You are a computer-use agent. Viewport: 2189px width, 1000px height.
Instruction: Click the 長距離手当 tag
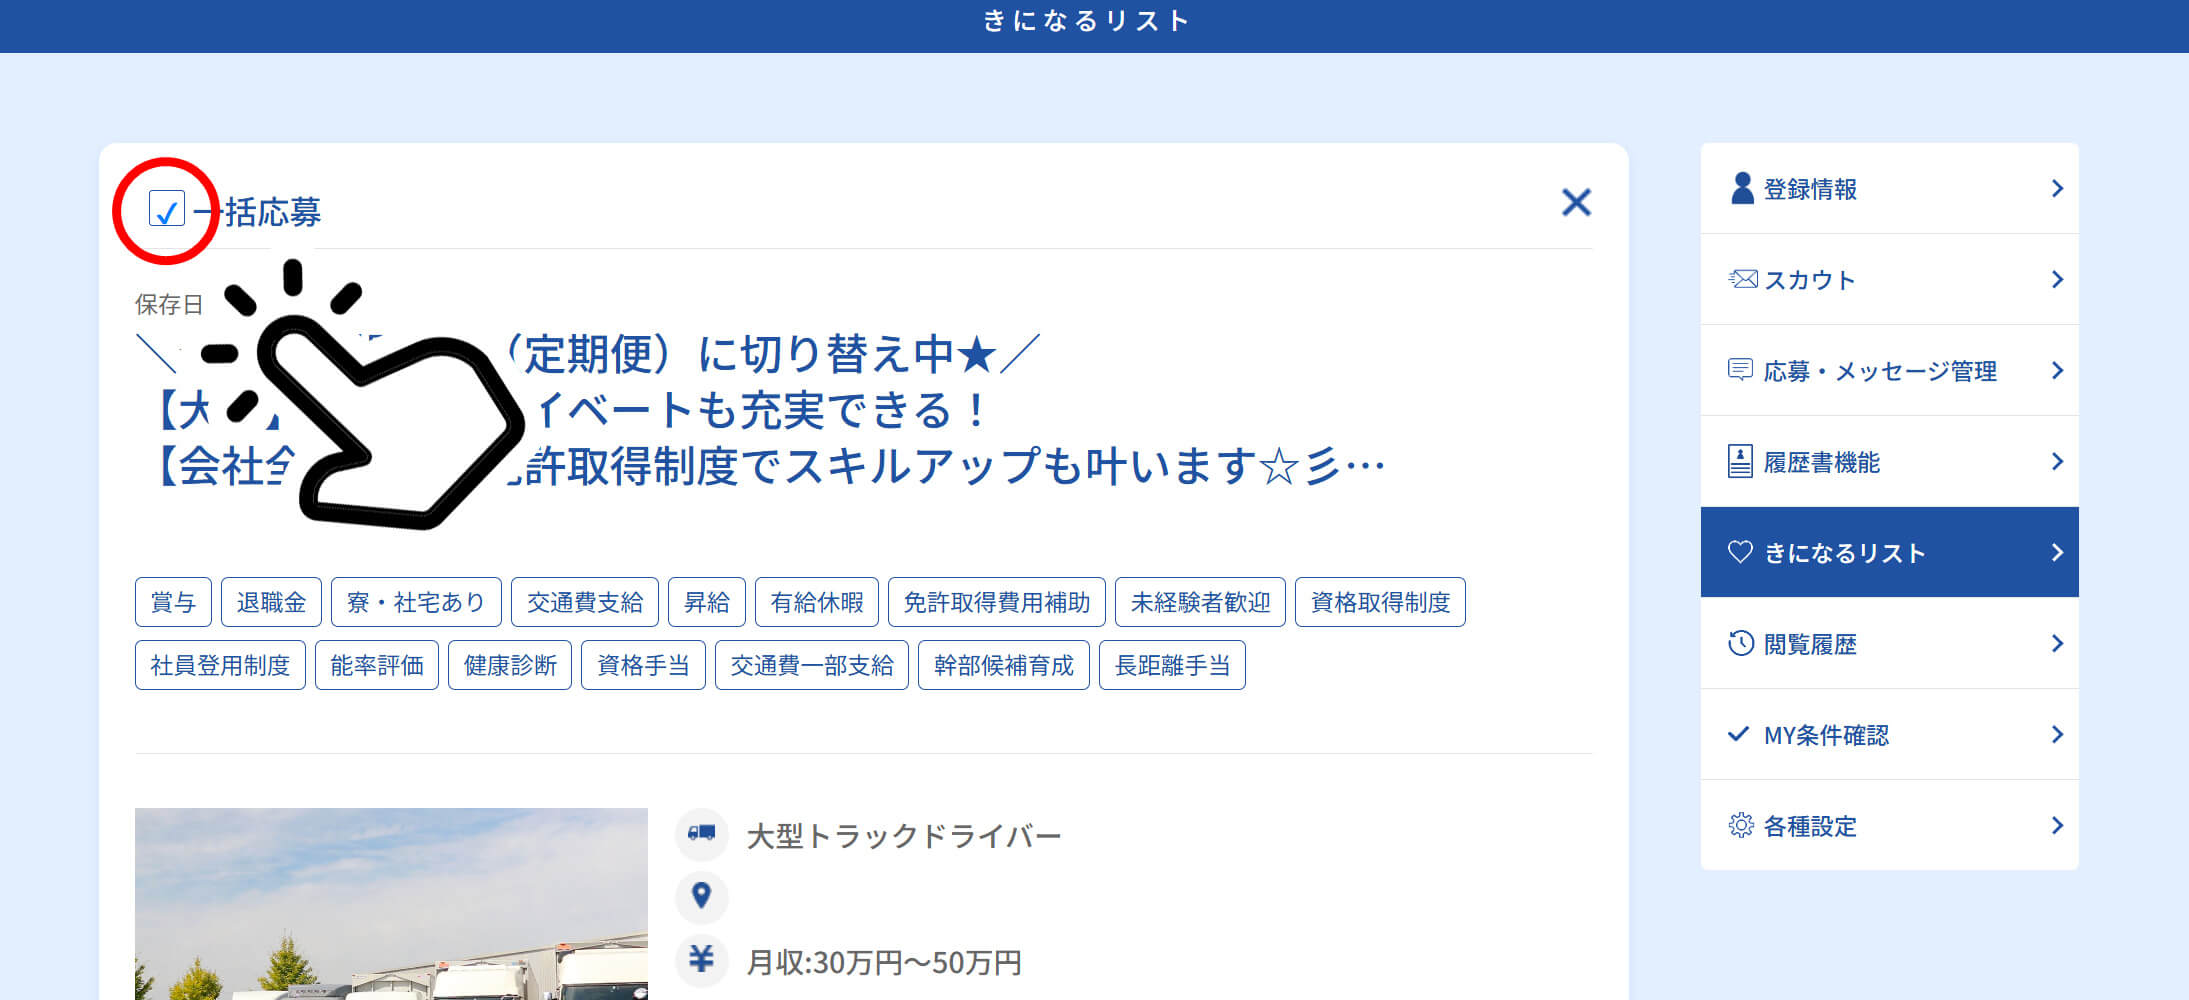(1172, 665)
